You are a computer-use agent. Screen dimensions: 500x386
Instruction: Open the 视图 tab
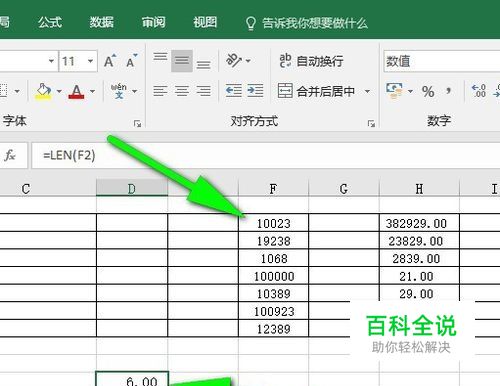point(205,22)
